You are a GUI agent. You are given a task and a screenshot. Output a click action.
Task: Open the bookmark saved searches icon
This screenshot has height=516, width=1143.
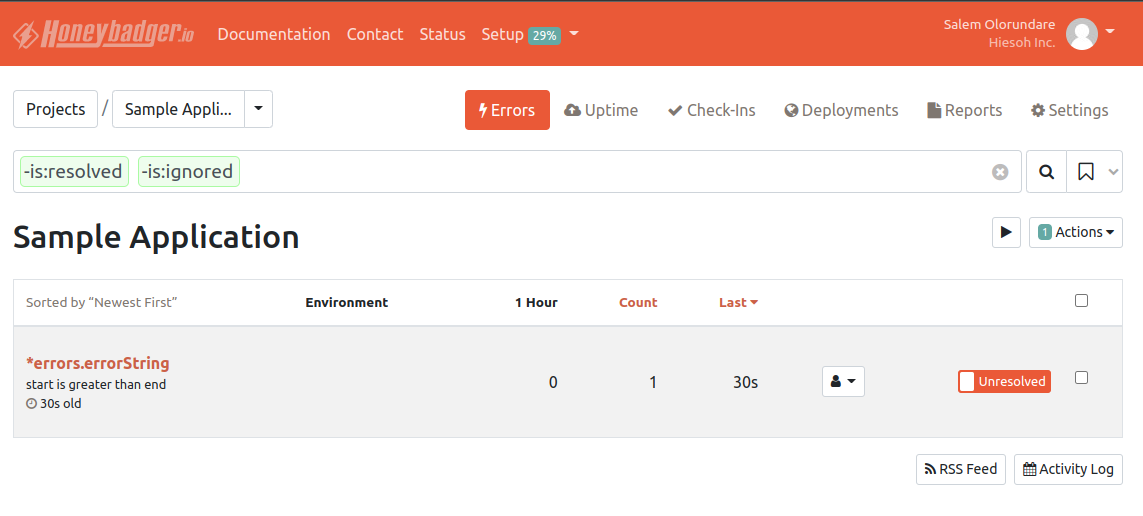(x=1086, y=172)
